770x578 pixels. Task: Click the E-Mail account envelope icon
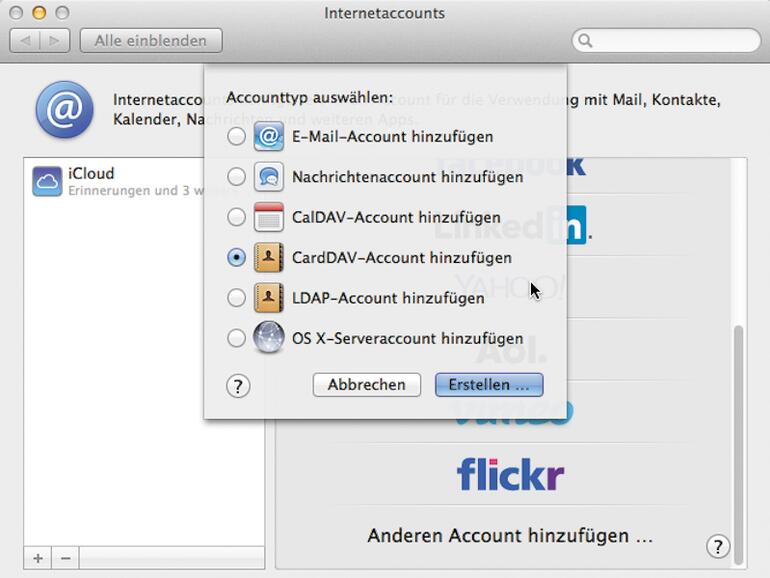[x=269, y=136]
